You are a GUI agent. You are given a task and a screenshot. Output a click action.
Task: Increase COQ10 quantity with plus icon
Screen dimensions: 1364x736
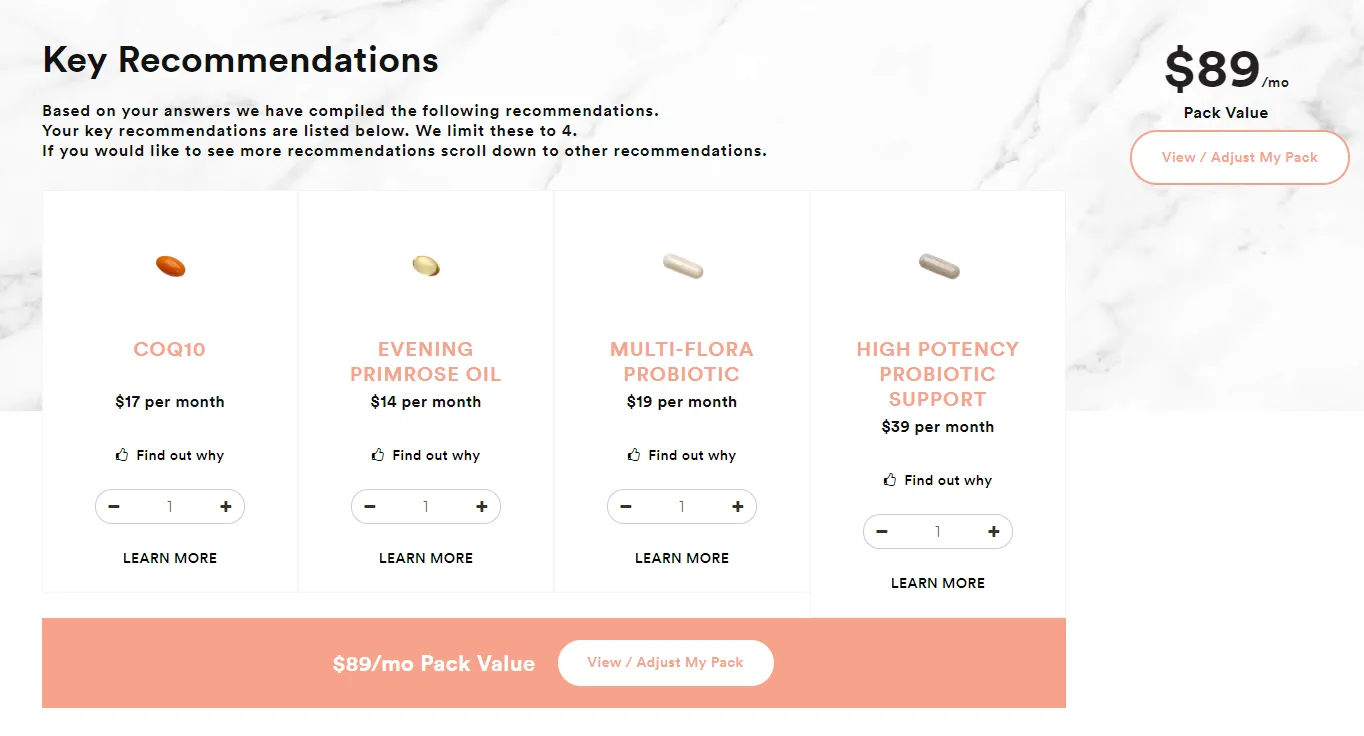(226, 507)
